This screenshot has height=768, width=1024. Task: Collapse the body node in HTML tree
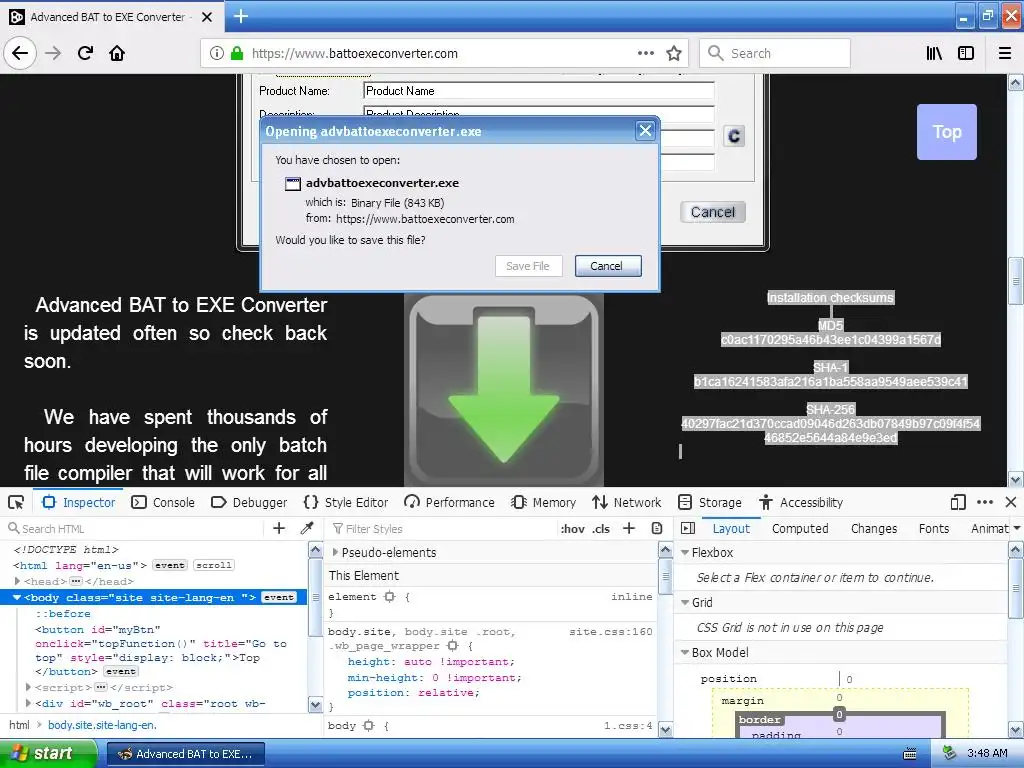(x=17, y=597)
